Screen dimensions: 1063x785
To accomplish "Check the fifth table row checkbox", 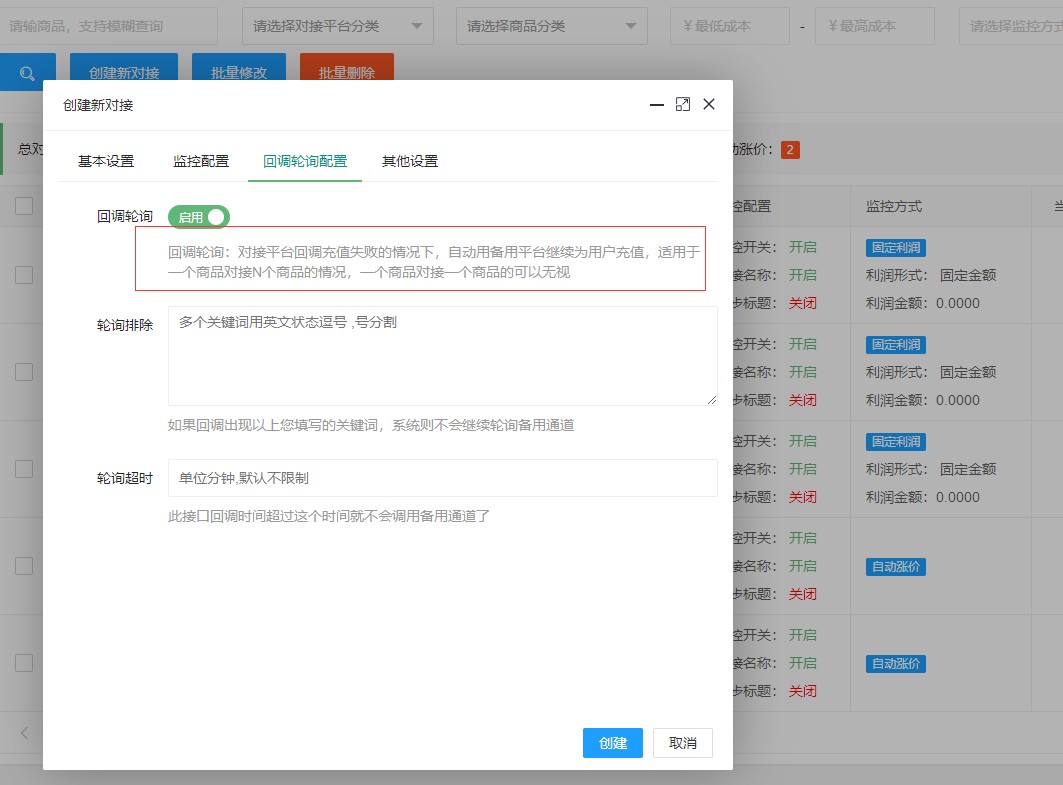I will click(x=24, y=663).
